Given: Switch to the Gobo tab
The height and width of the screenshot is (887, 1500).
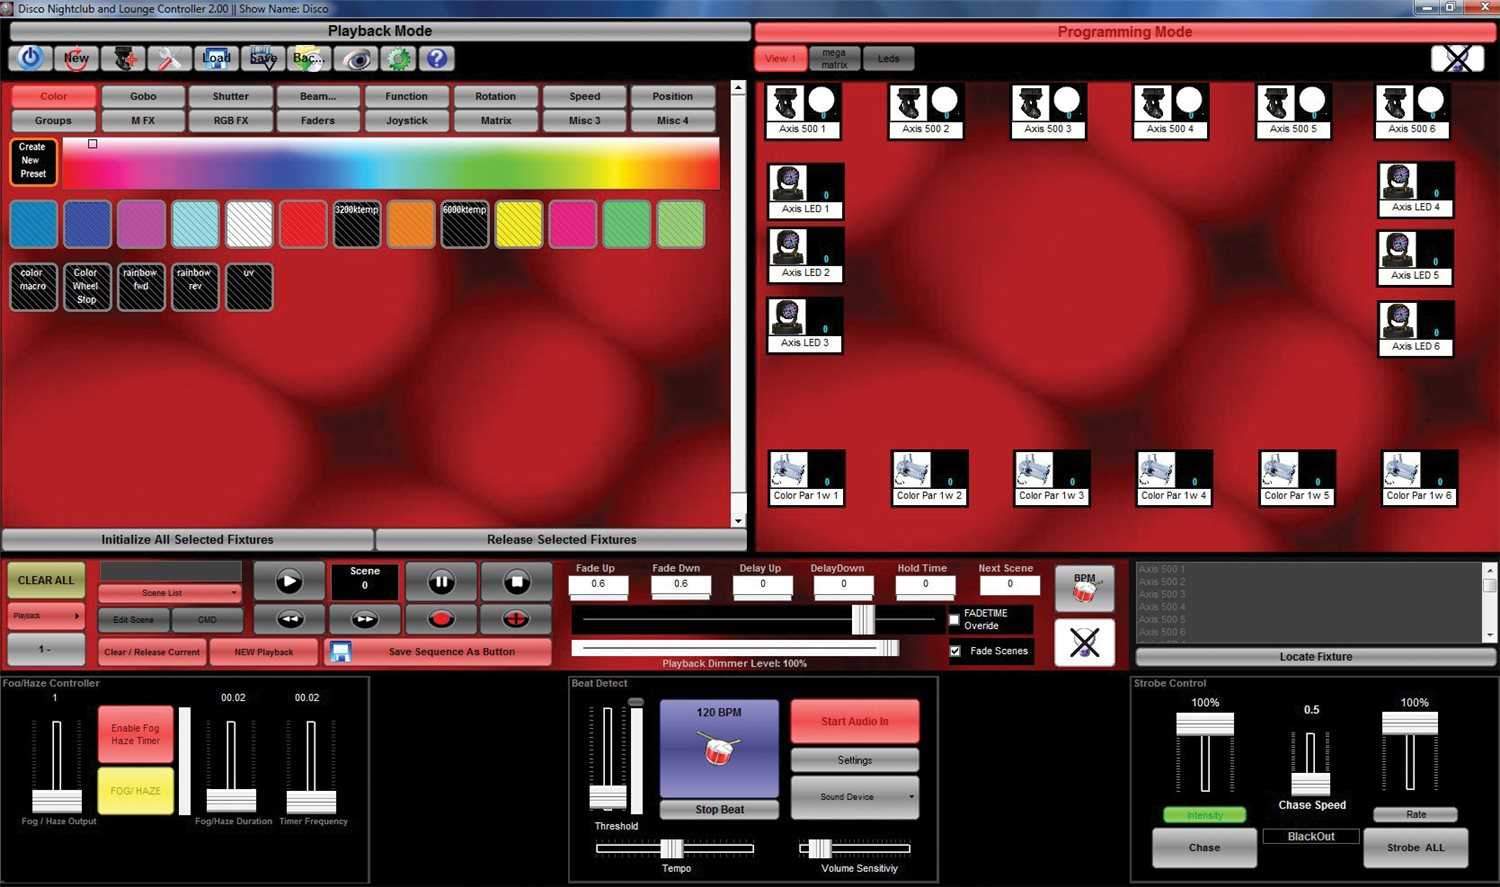Looking at the screenshot, I should pyautogui.click(x=143, y=97).
